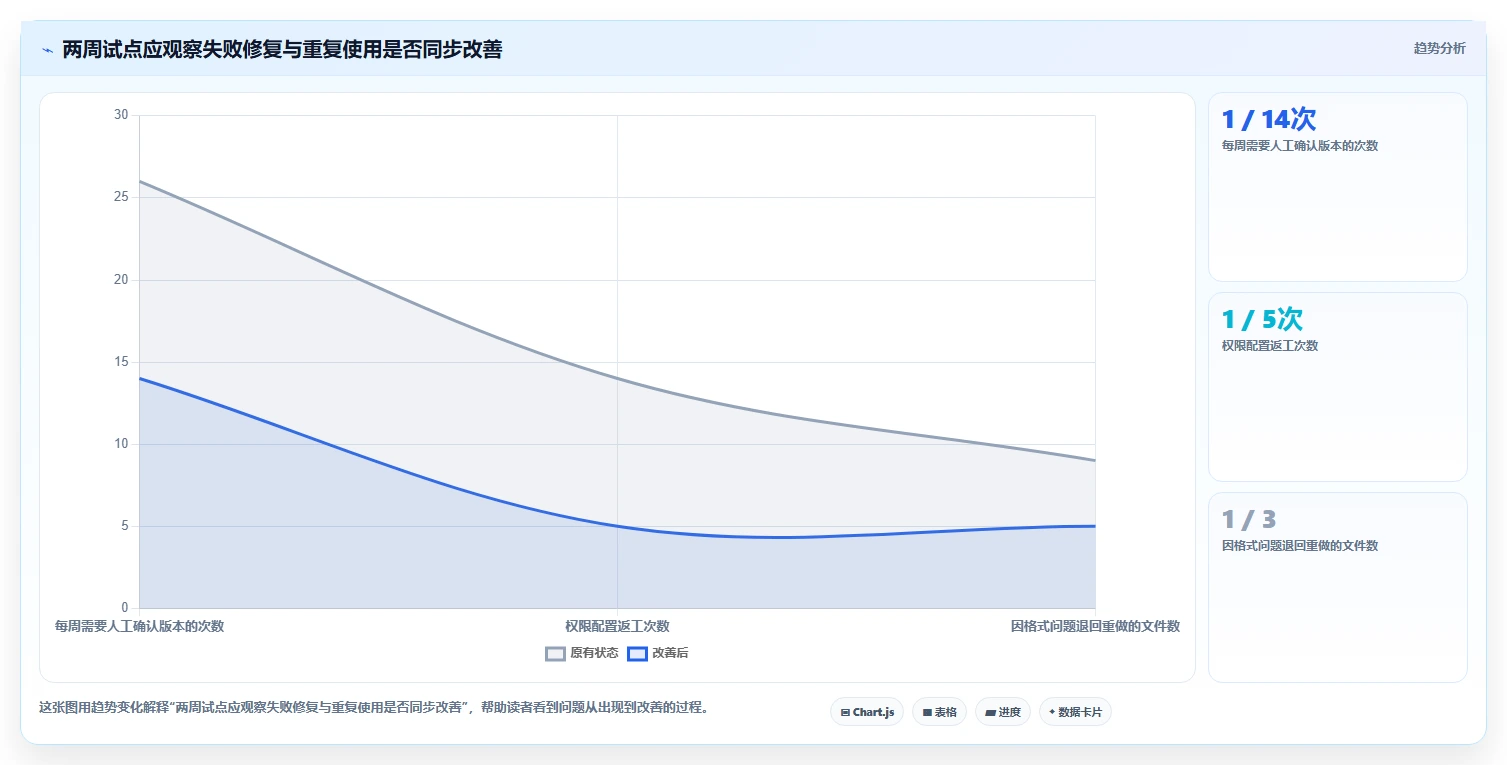Screen dimensions: 1507x765
Task: Click the y-axis value 10
Action: pos(122,444)
